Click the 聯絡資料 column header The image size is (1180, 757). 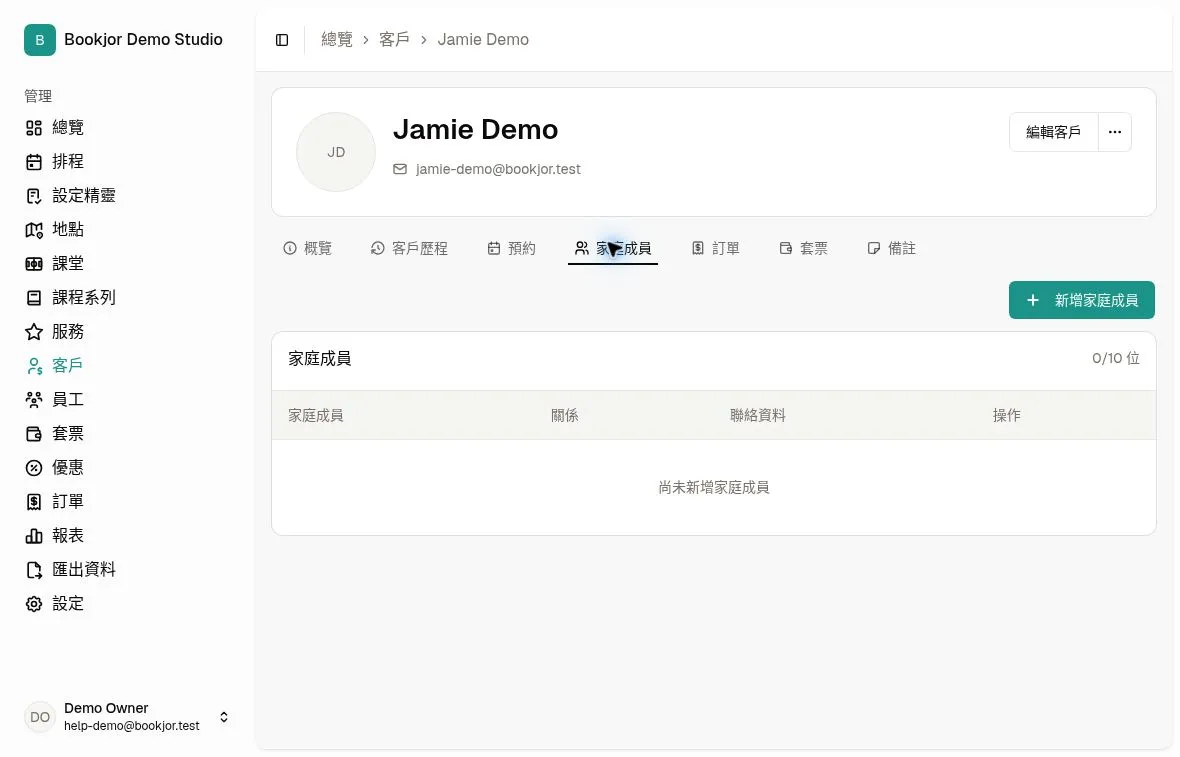coord(758,415)
